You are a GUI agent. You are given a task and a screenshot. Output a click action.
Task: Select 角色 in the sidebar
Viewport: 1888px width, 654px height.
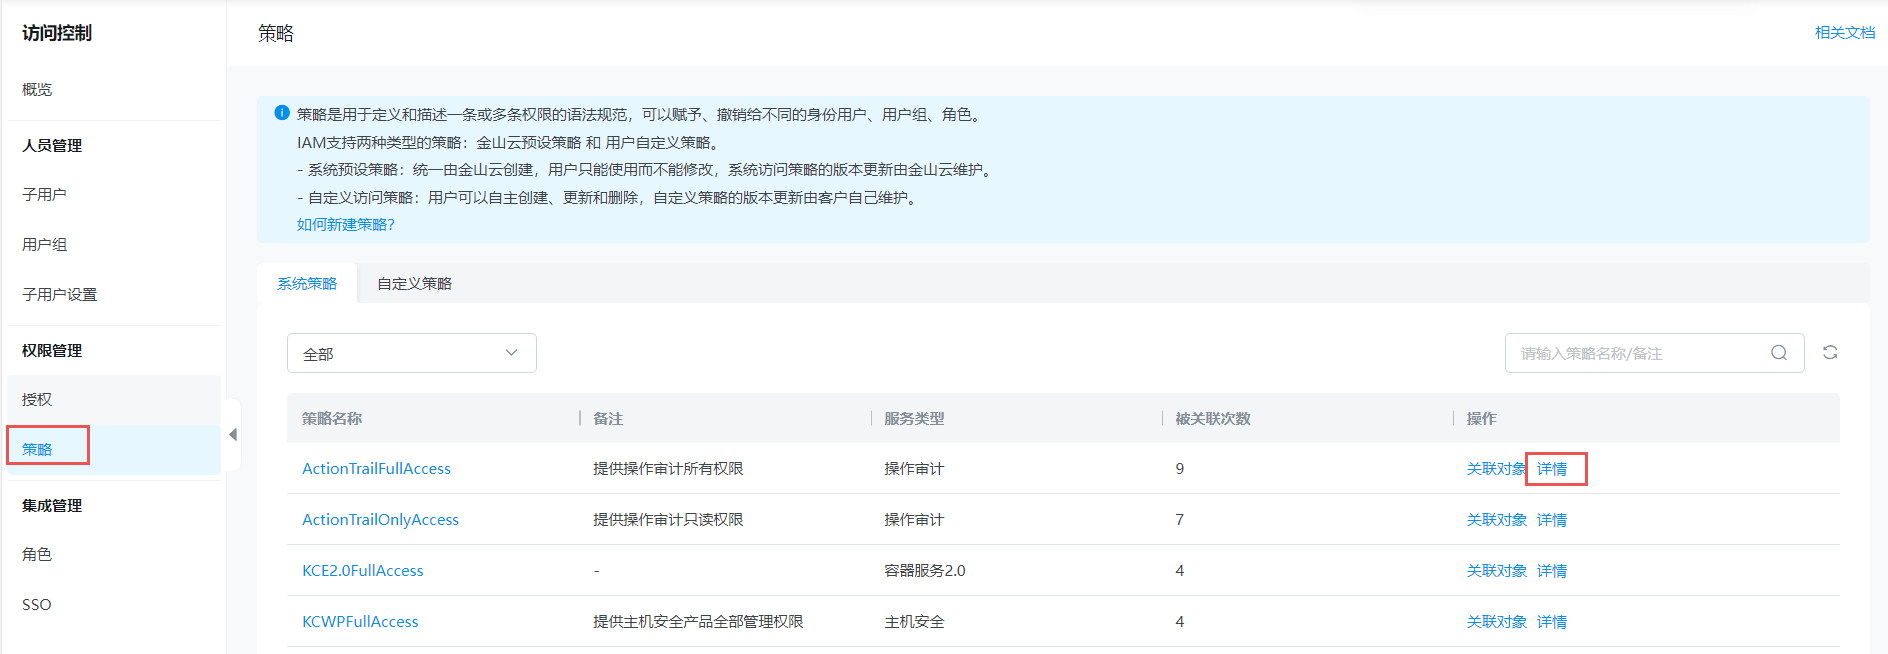click(x=37, y=555)
